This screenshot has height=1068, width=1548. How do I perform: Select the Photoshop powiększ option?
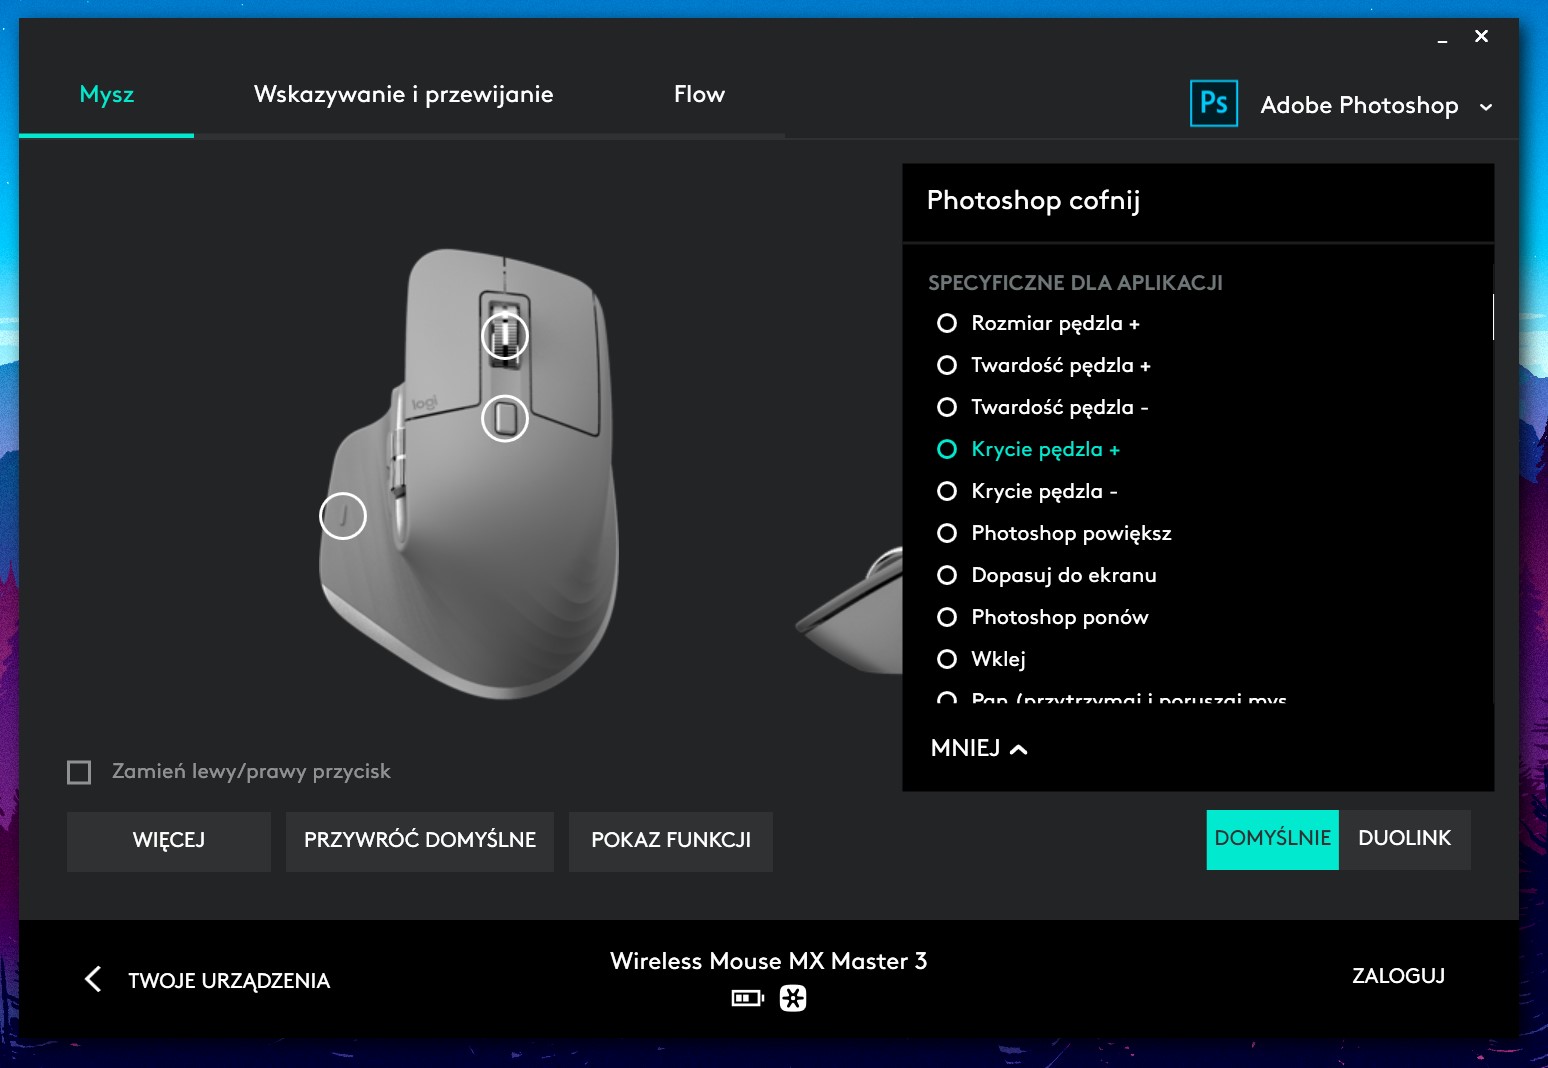click(1054, 533)
